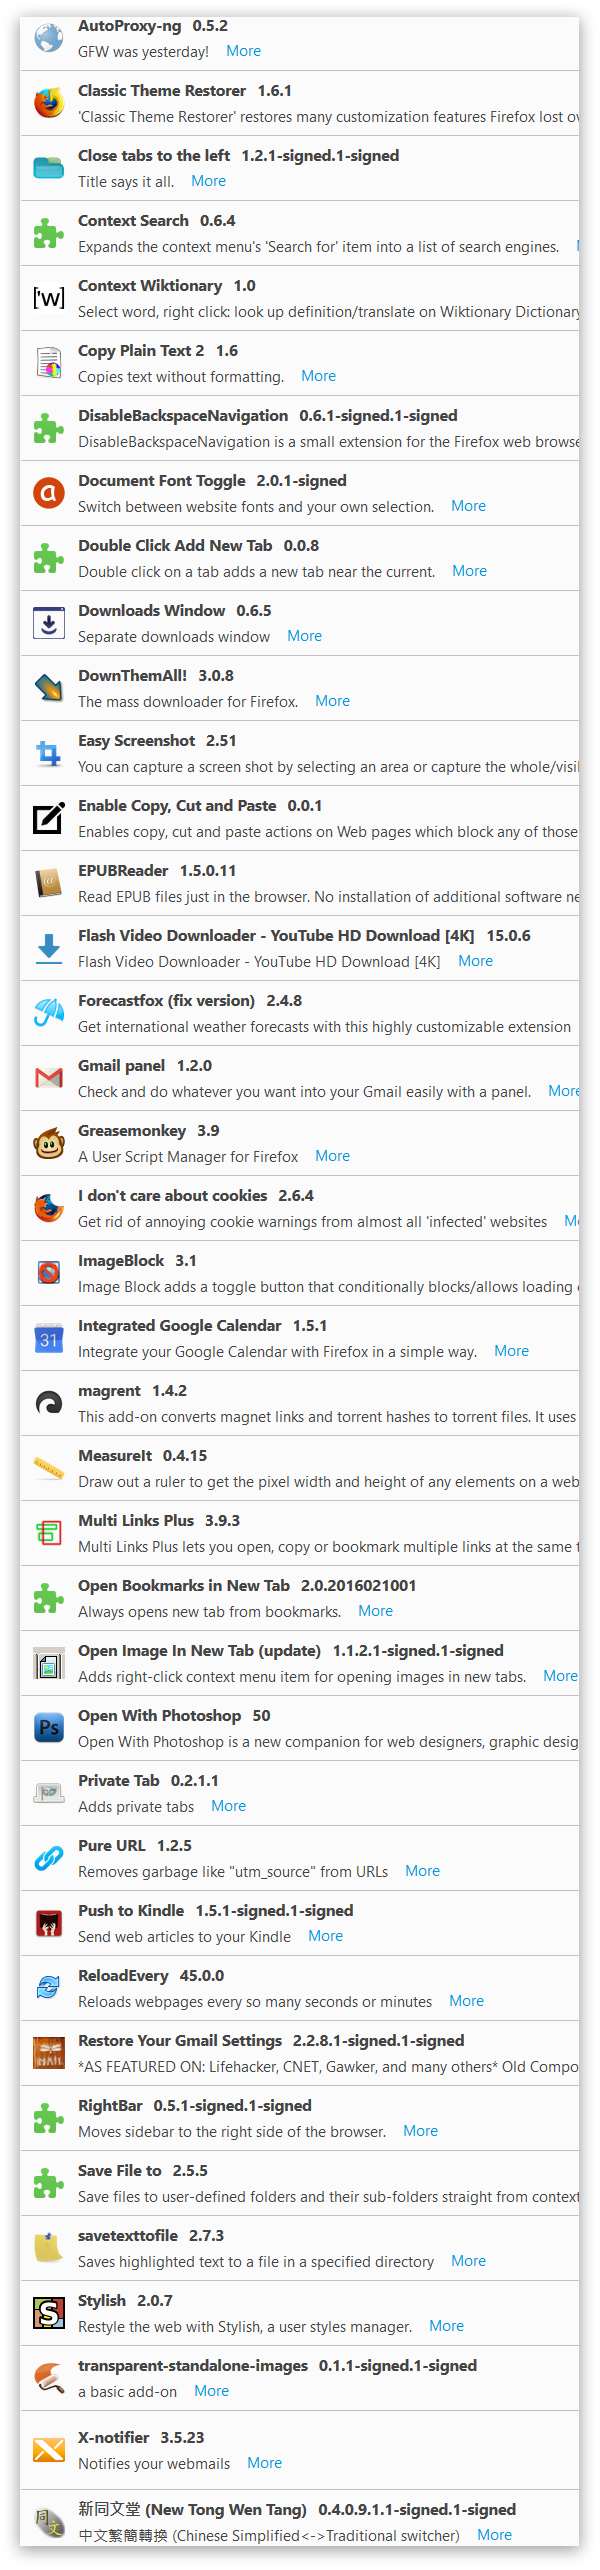This screenshot has height=2570, width=600.
Task: Expand More details for Copy Plain Text 2
Action: coord(318,376)
